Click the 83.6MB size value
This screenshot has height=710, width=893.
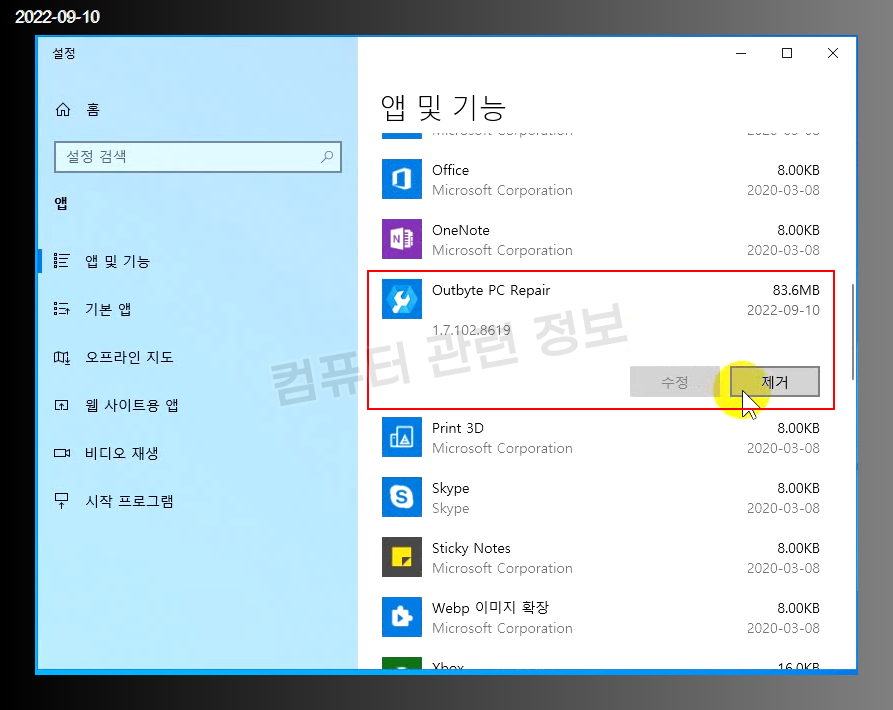[x=796, y=290]
